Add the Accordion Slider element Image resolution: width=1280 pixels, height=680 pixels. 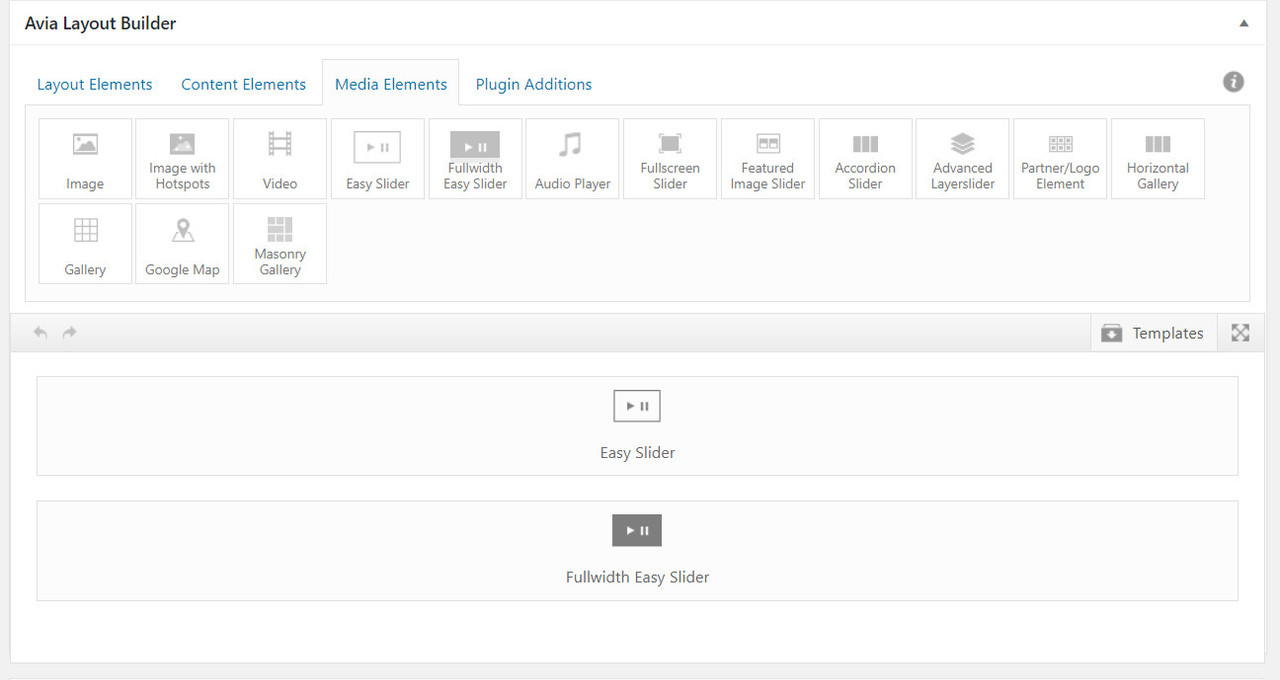point(865,159)
